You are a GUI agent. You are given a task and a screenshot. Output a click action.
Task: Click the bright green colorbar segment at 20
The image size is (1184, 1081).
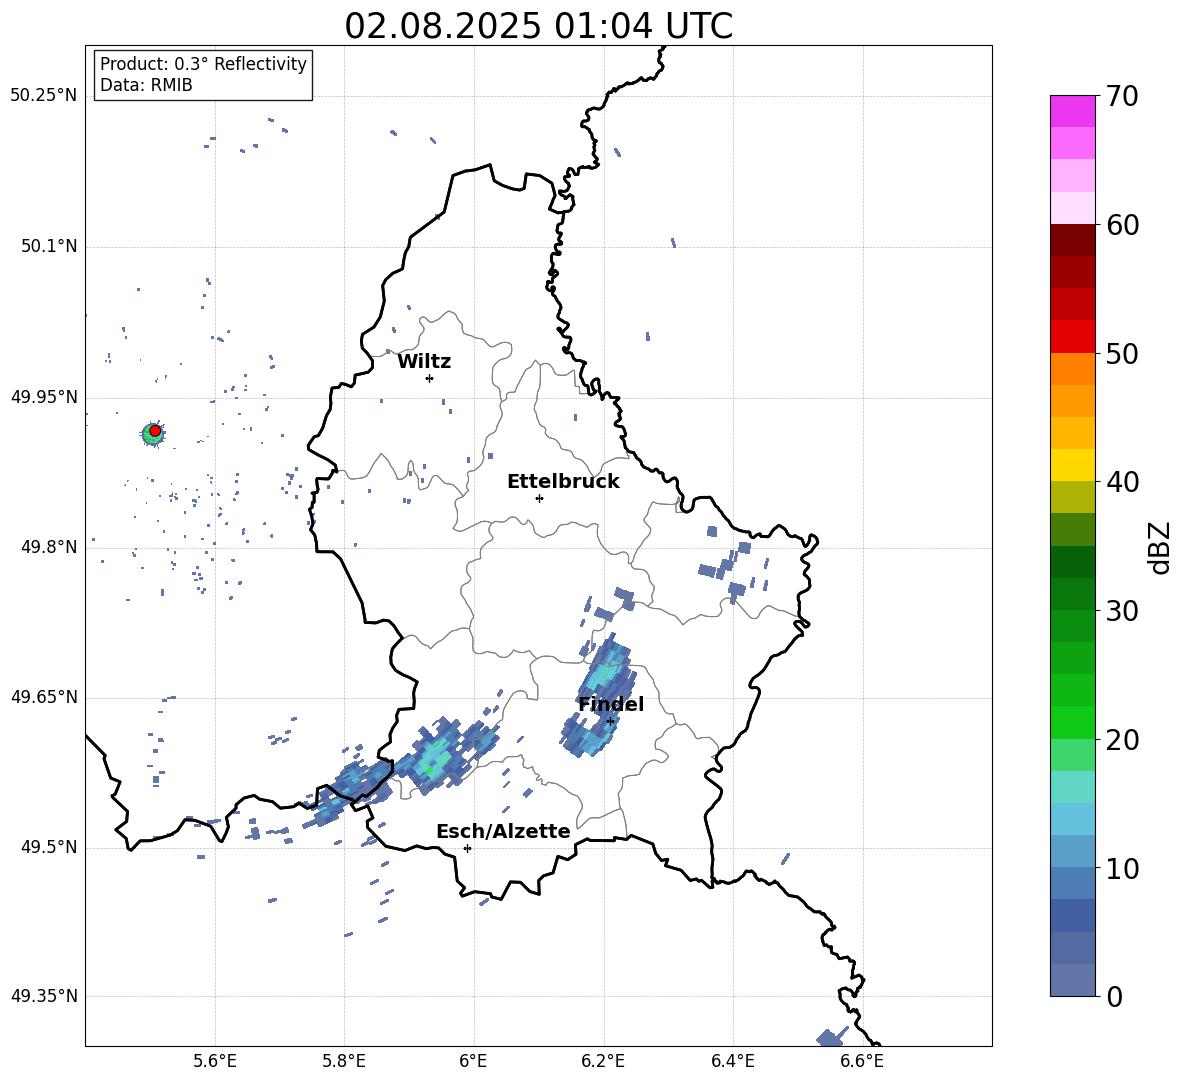coord(1072,722)
